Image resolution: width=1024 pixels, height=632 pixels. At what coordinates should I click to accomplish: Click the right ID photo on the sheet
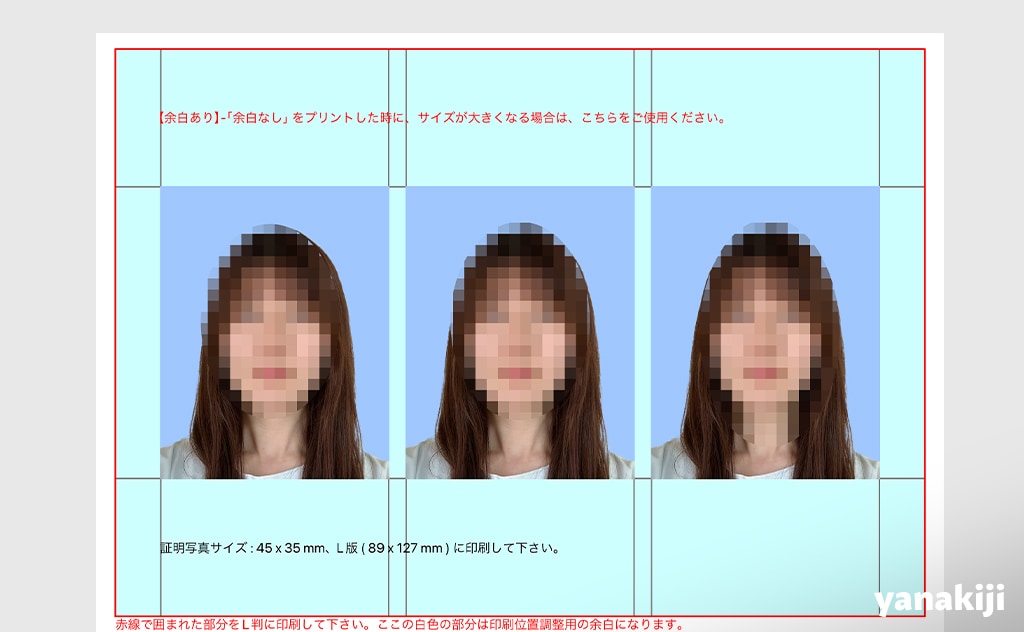(x=765, y=332)
